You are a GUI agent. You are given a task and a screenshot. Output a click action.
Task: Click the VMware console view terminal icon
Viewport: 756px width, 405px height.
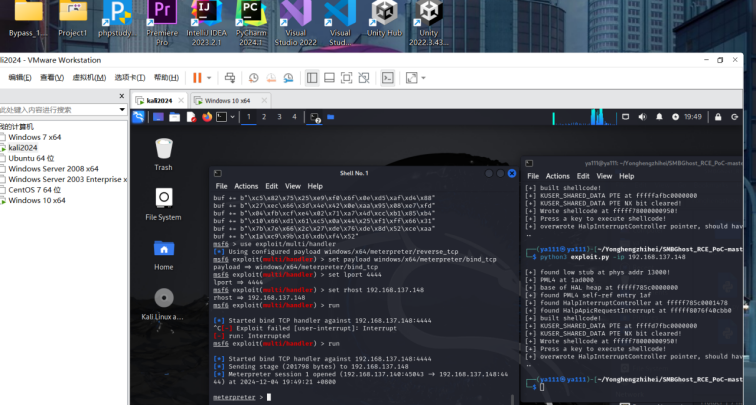coord(388,77)
